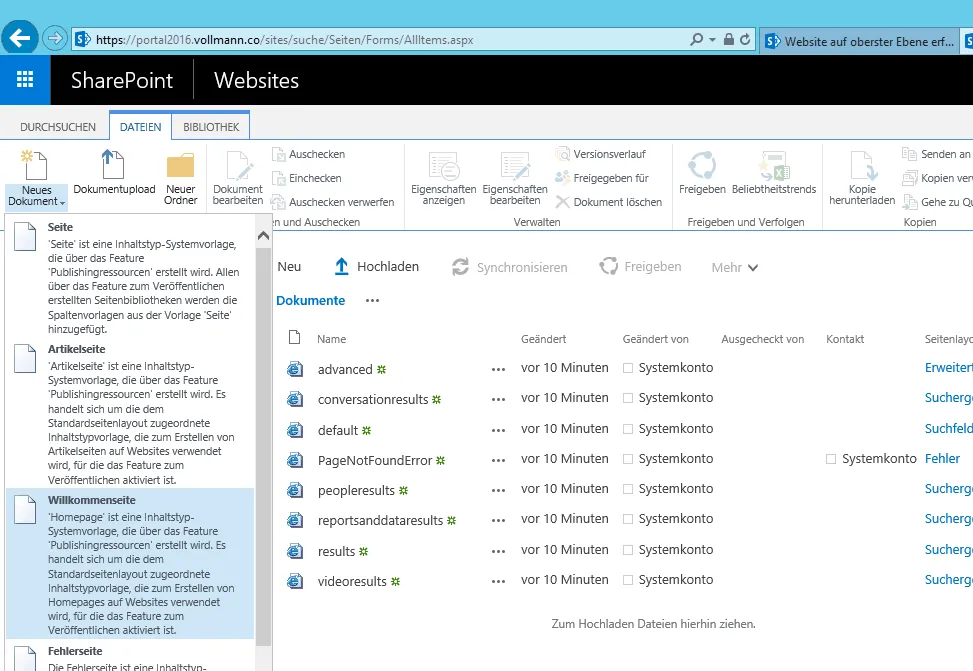Open the address bar search dropdown arrow
Screen dimensions: 973x671
point(712,40)
